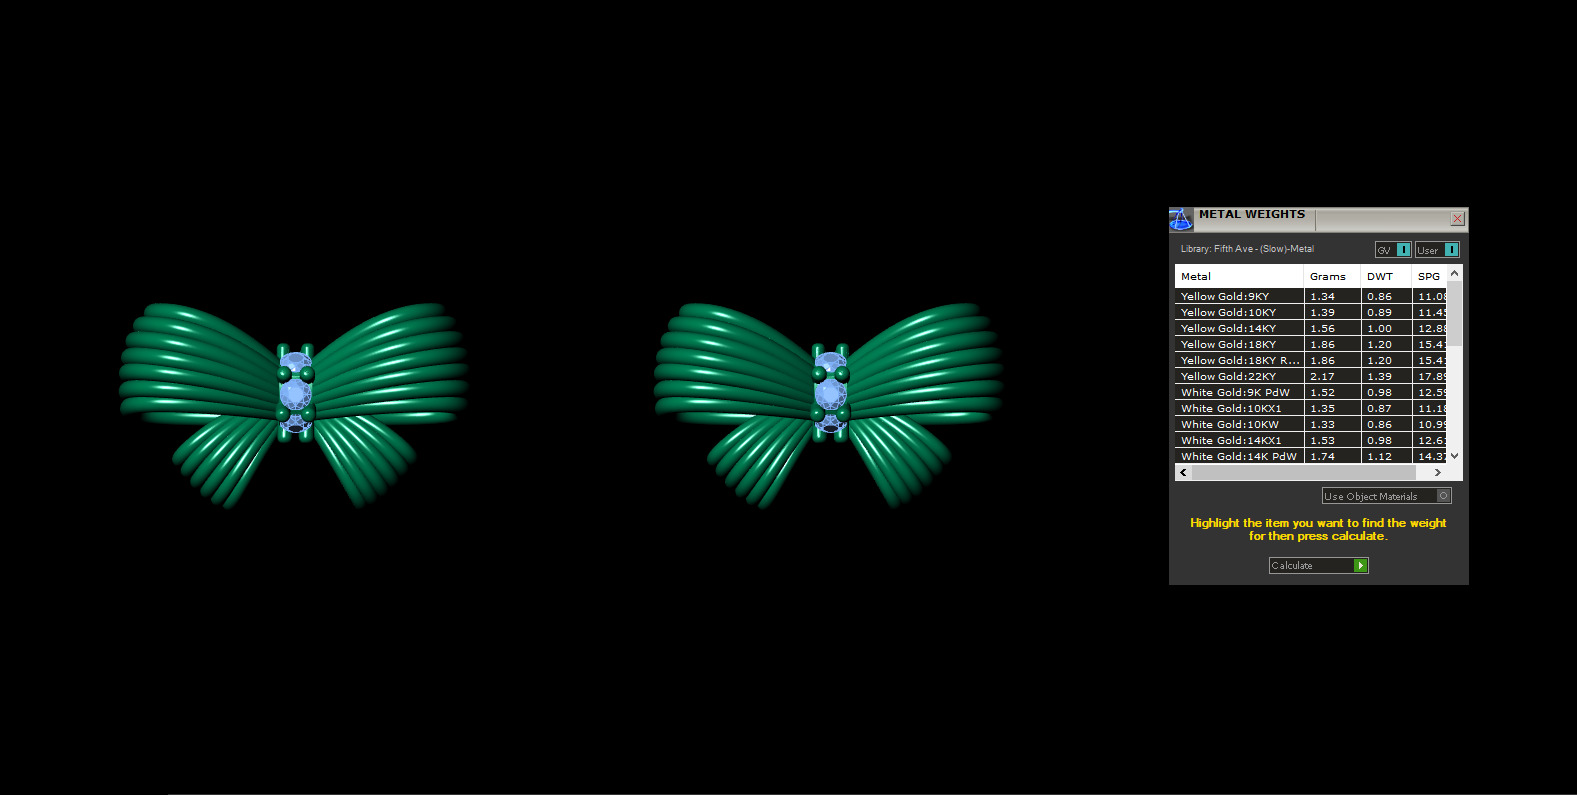Screen dimensions: 1577x795
Task: Click the scroll left arrow under the table
Action: coord(1184,472)
